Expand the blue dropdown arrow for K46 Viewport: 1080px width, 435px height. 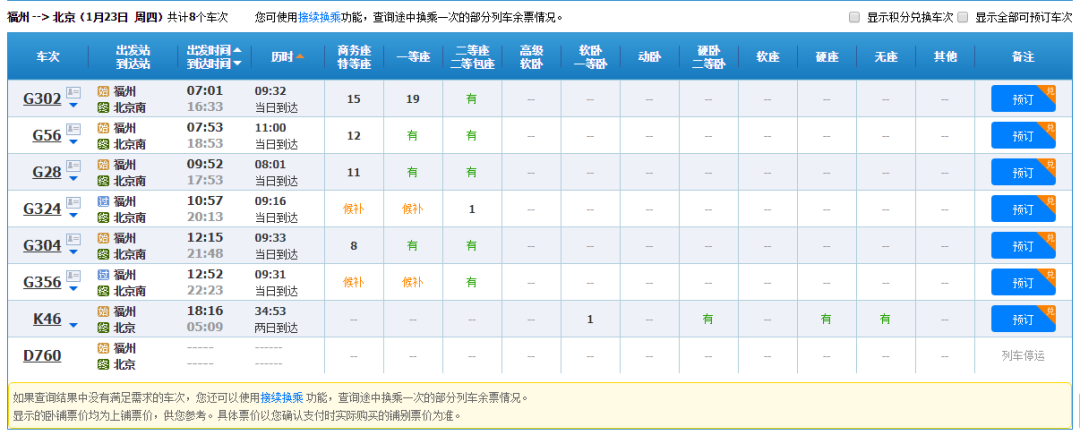pyautogui.click(x=73, y=325)
